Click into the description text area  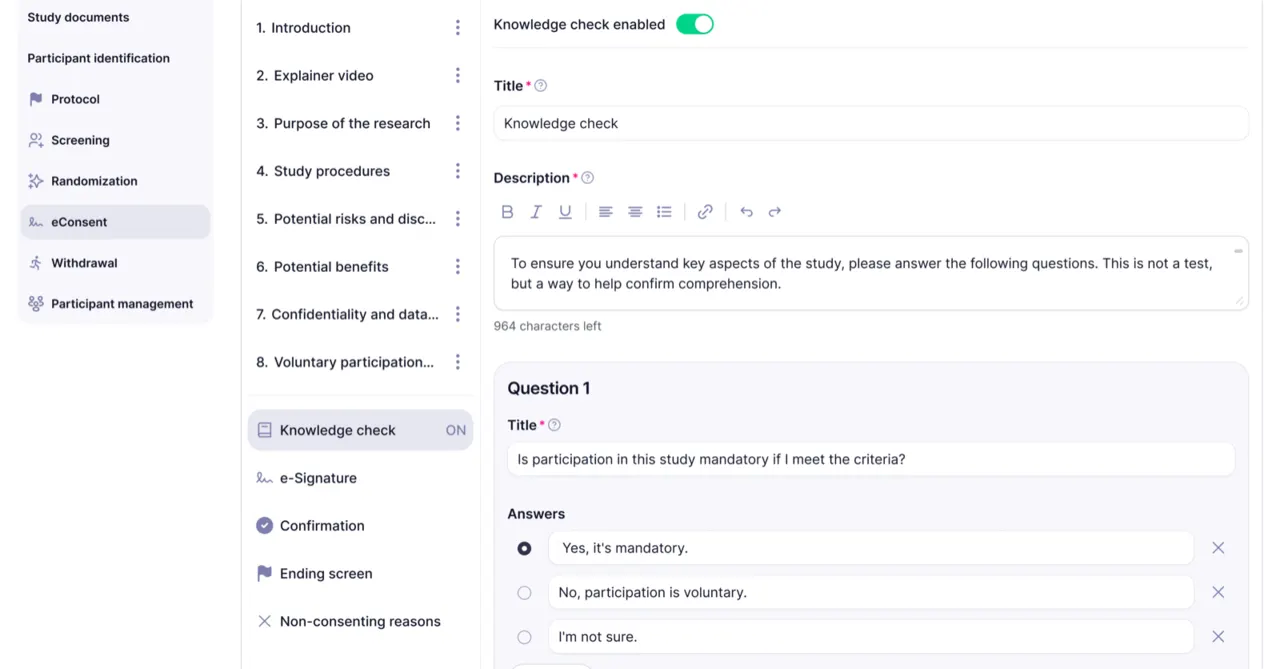coord(871,274)
